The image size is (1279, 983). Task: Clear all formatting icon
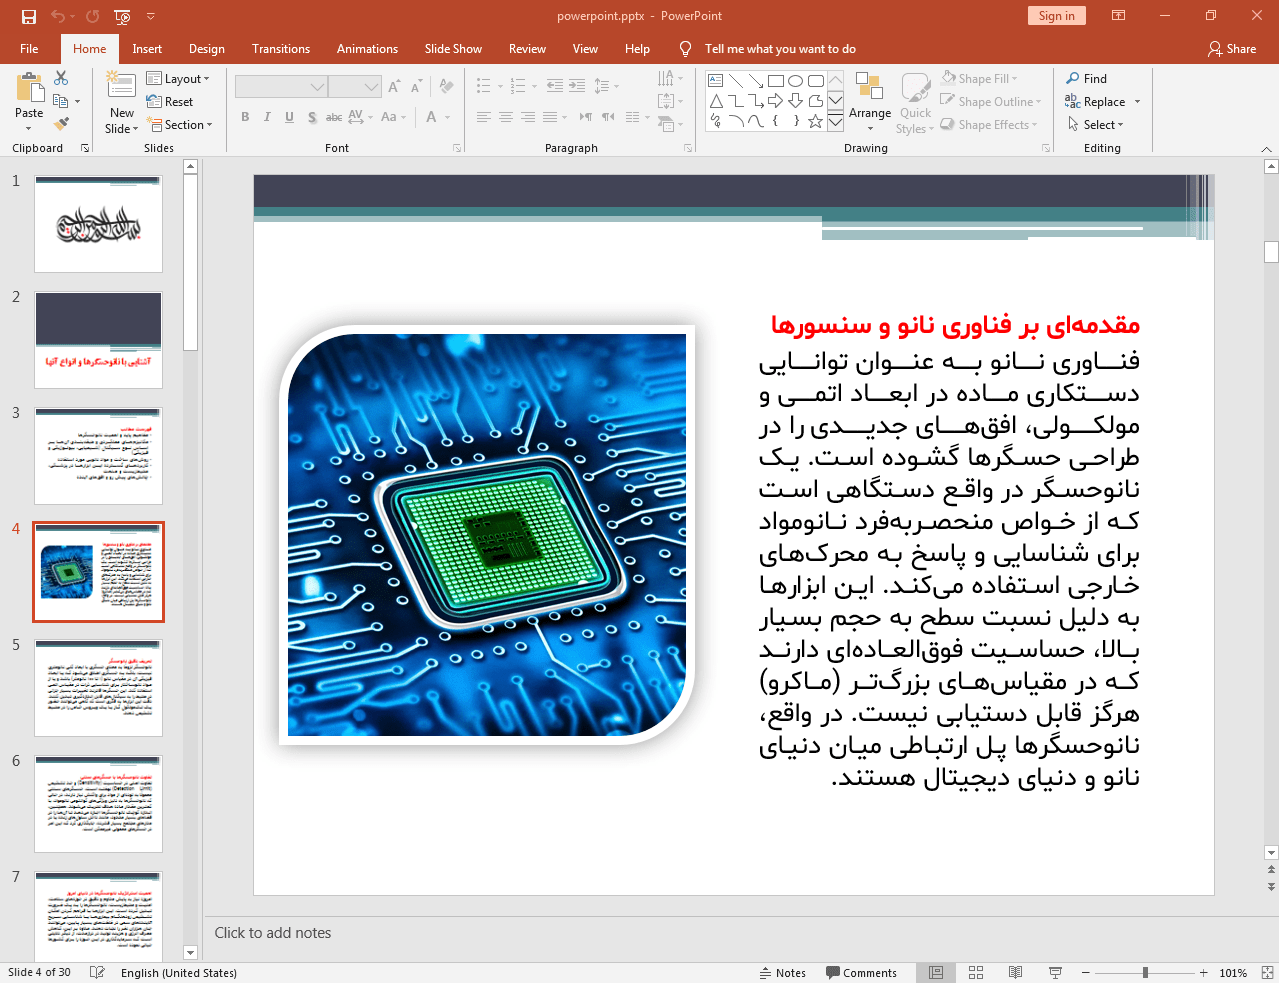pyautogui.click(x=447, y=87)
